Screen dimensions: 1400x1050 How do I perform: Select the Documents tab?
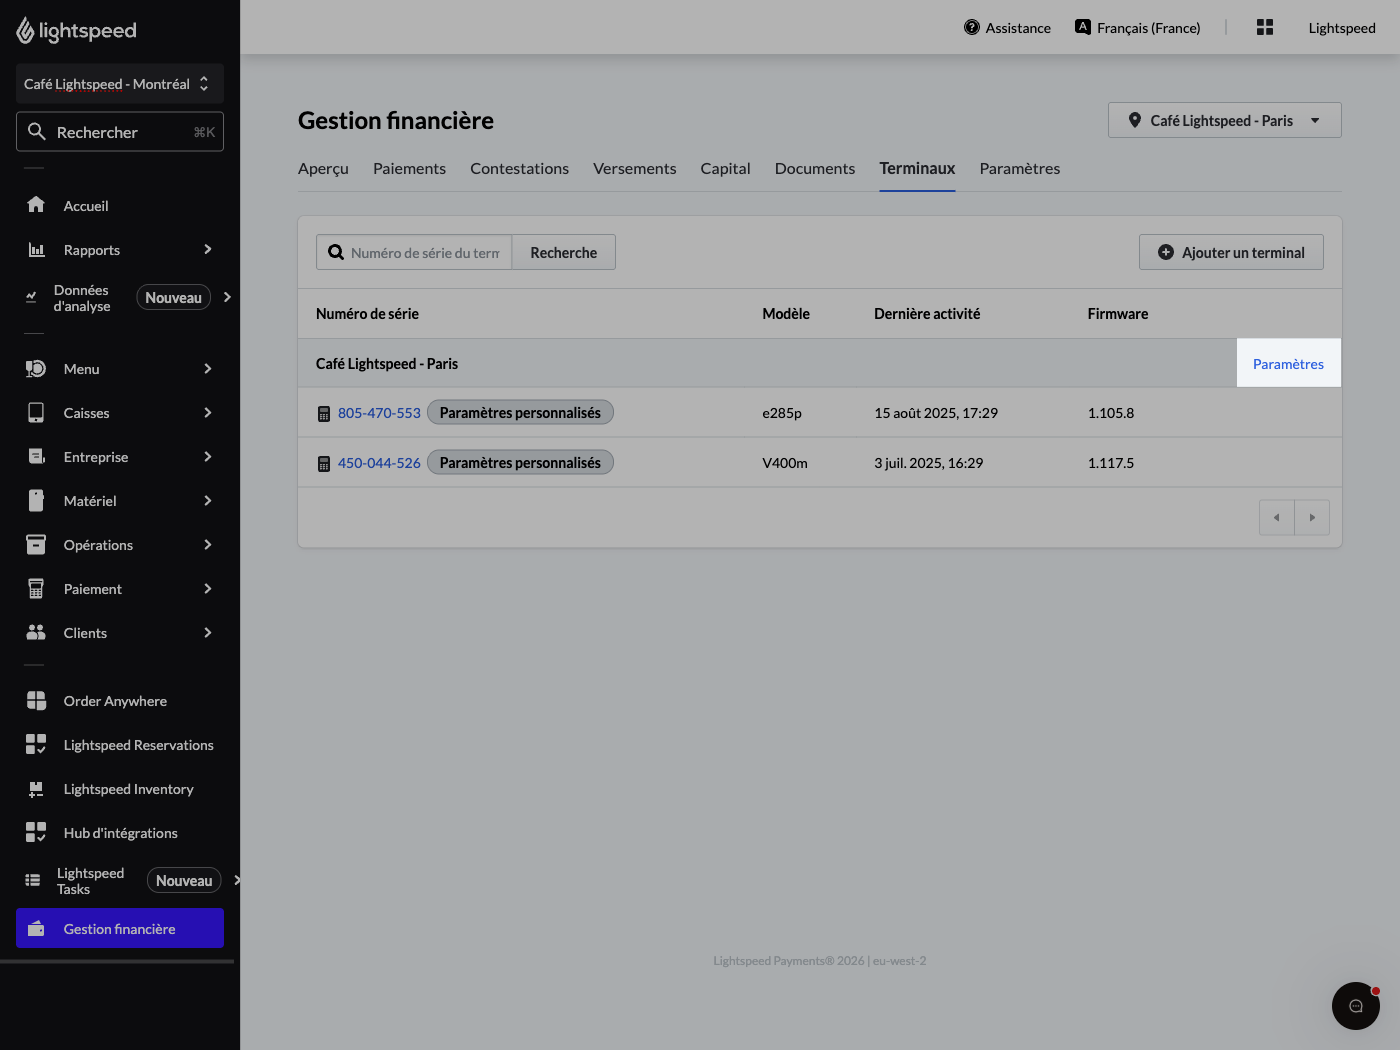pos(815,169)
